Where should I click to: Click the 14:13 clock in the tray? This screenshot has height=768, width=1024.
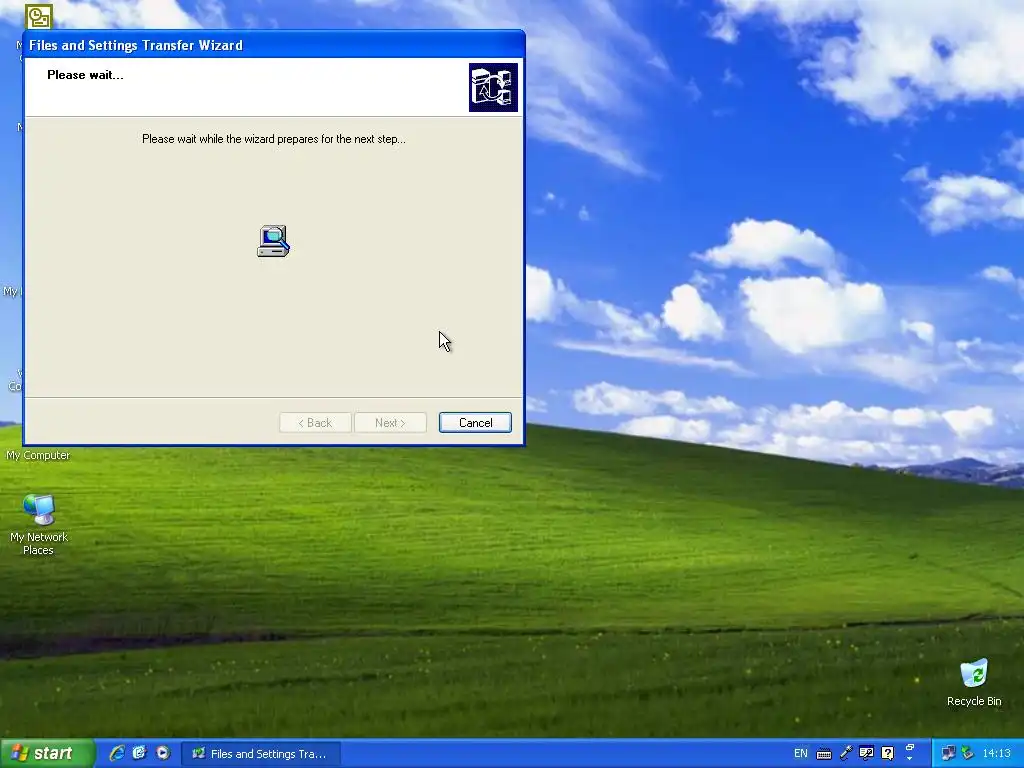(997, 754)
